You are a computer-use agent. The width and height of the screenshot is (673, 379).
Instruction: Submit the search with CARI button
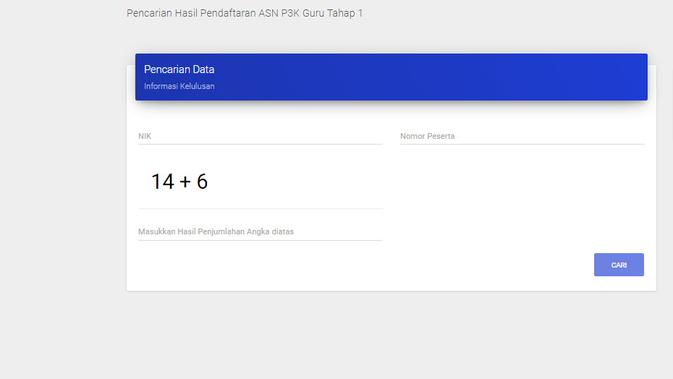tap(618, 265)
